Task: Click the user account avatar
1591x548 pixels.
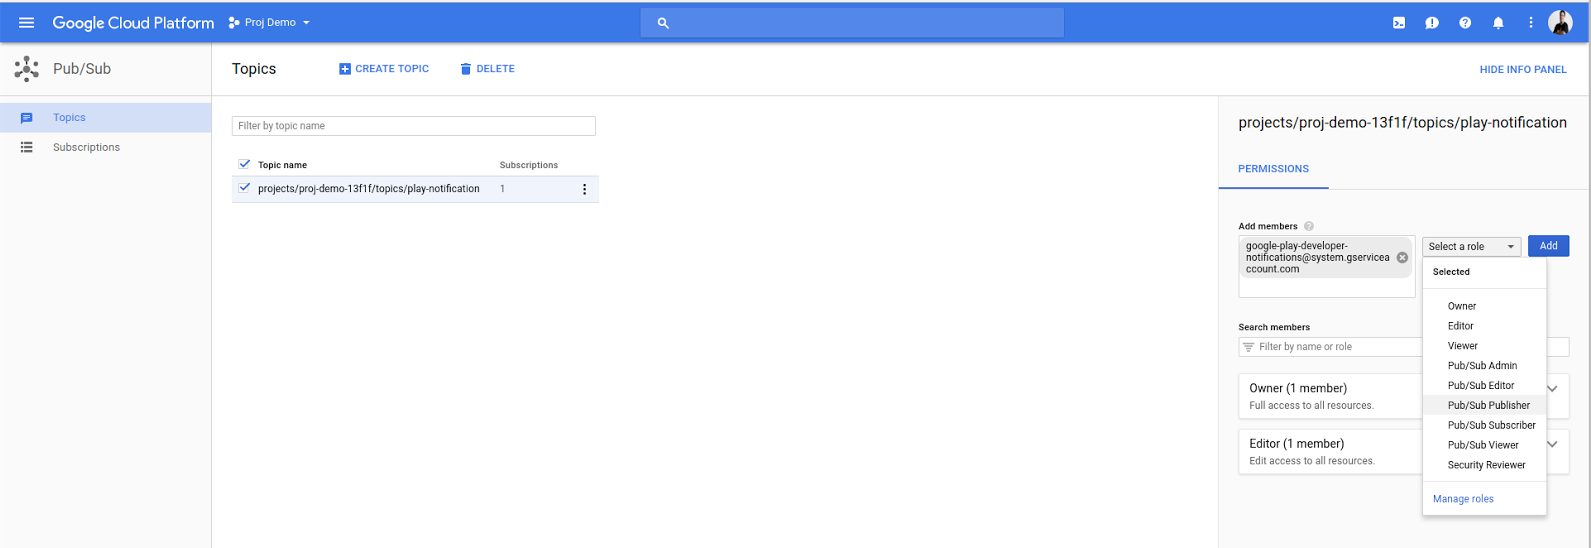Action: [1560, 22]
